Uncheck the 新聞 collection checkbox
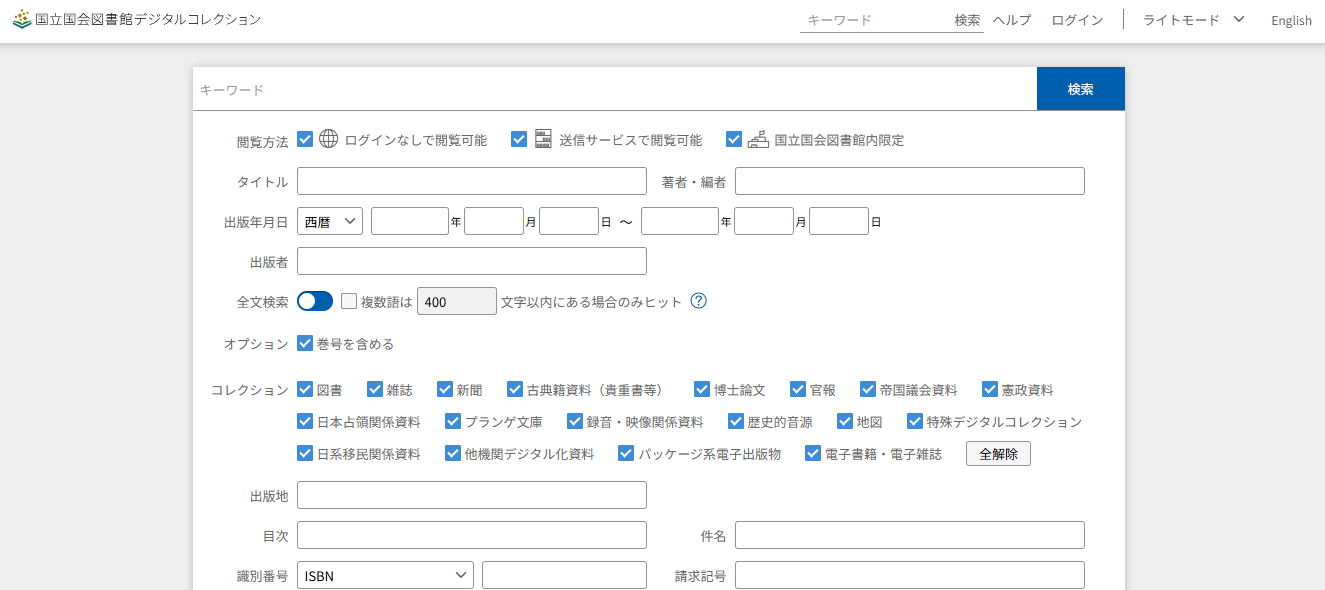The width and height of the screenshot is (1325, 590). pos(445,389)
